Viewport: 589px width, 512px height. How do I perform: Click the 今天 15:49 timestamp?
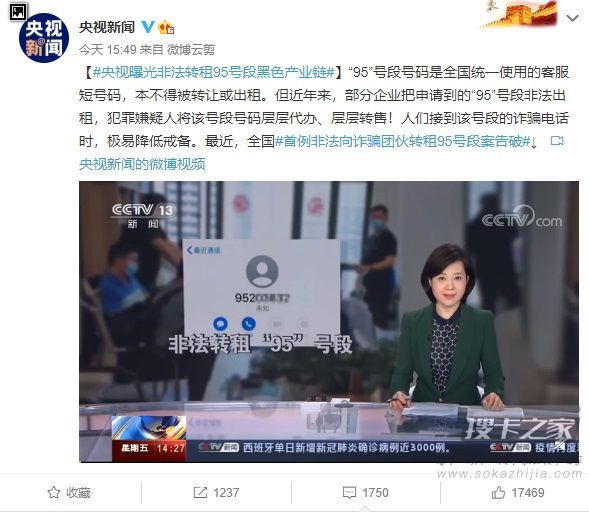(107, 50)
